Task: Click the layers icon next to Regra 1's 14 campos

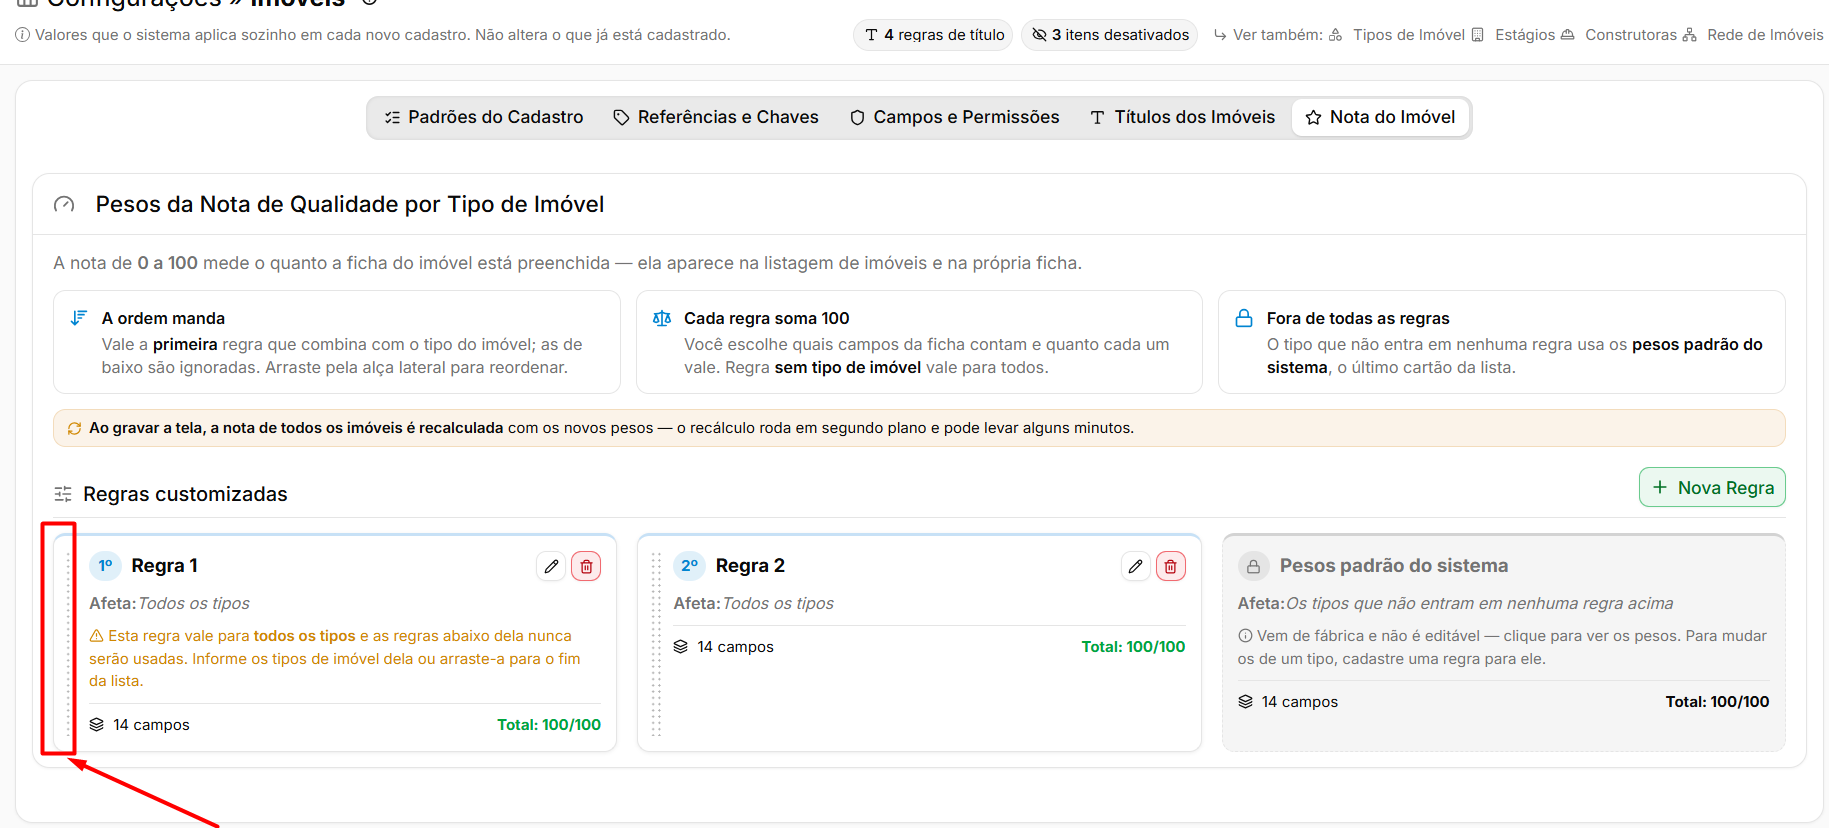Action: coord(97,725)
